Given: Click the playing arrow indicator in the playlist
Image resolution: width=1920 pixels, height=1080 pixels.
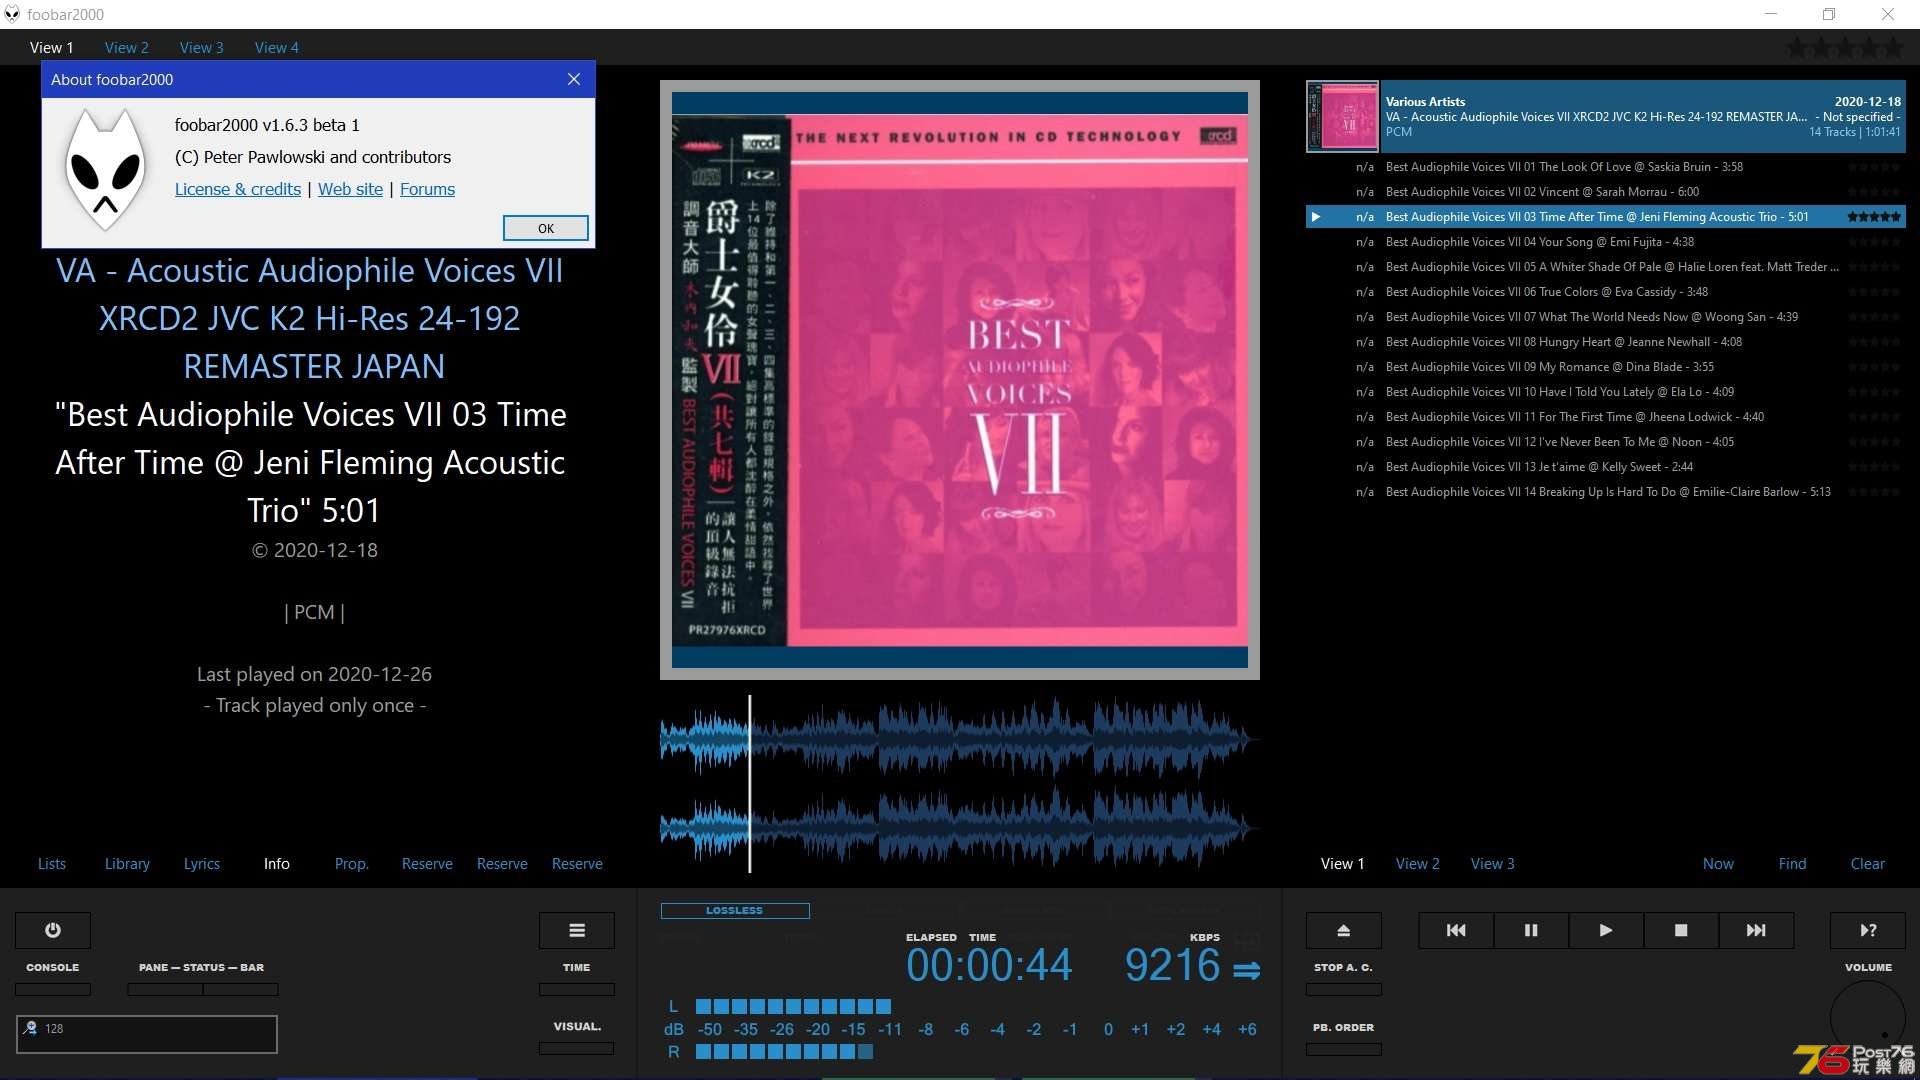Looking at the screenshot, I should tap(1316, 217).
